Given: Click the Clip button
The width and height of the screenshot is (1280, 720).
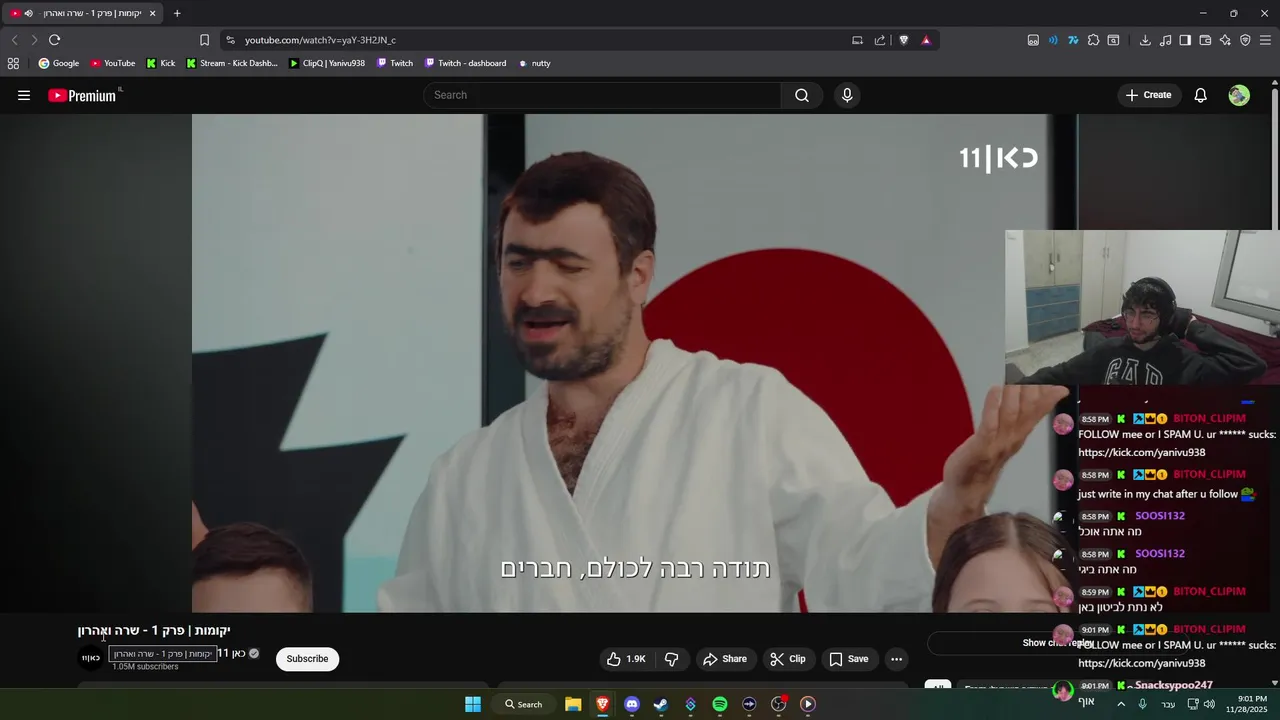Looking at the screenshot, I should pyautogui.click(x=787, y=659).
